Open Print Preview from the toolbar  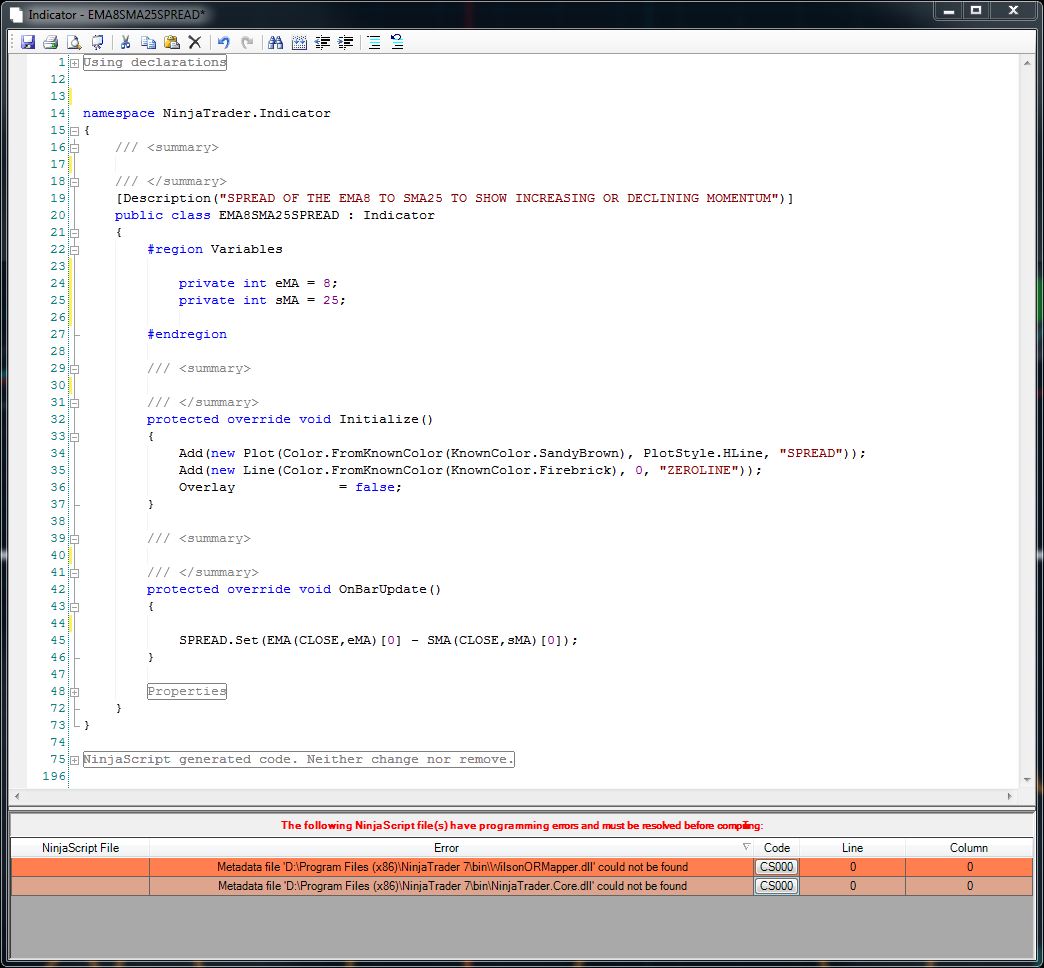(74, 42)
